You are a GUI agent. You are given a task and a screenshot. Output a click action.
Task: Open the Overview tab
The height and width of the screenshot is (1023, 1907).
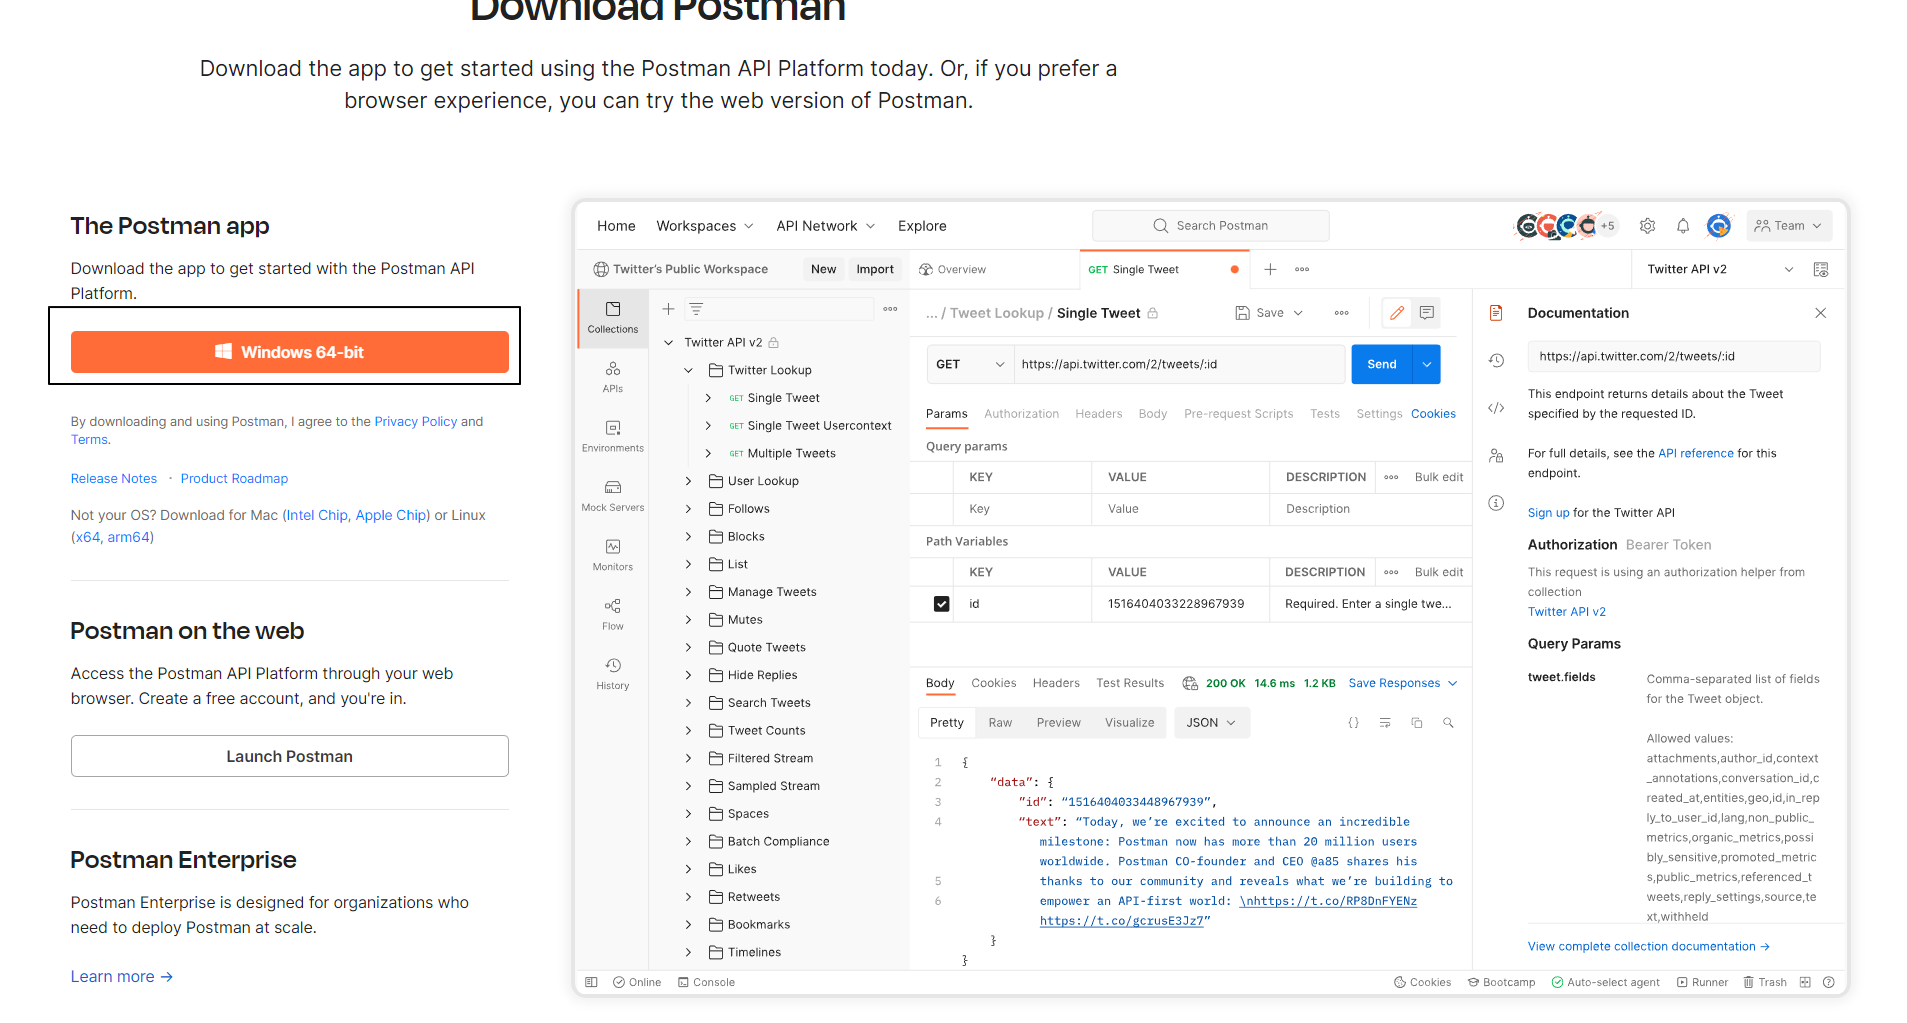(x=952, y=269)
